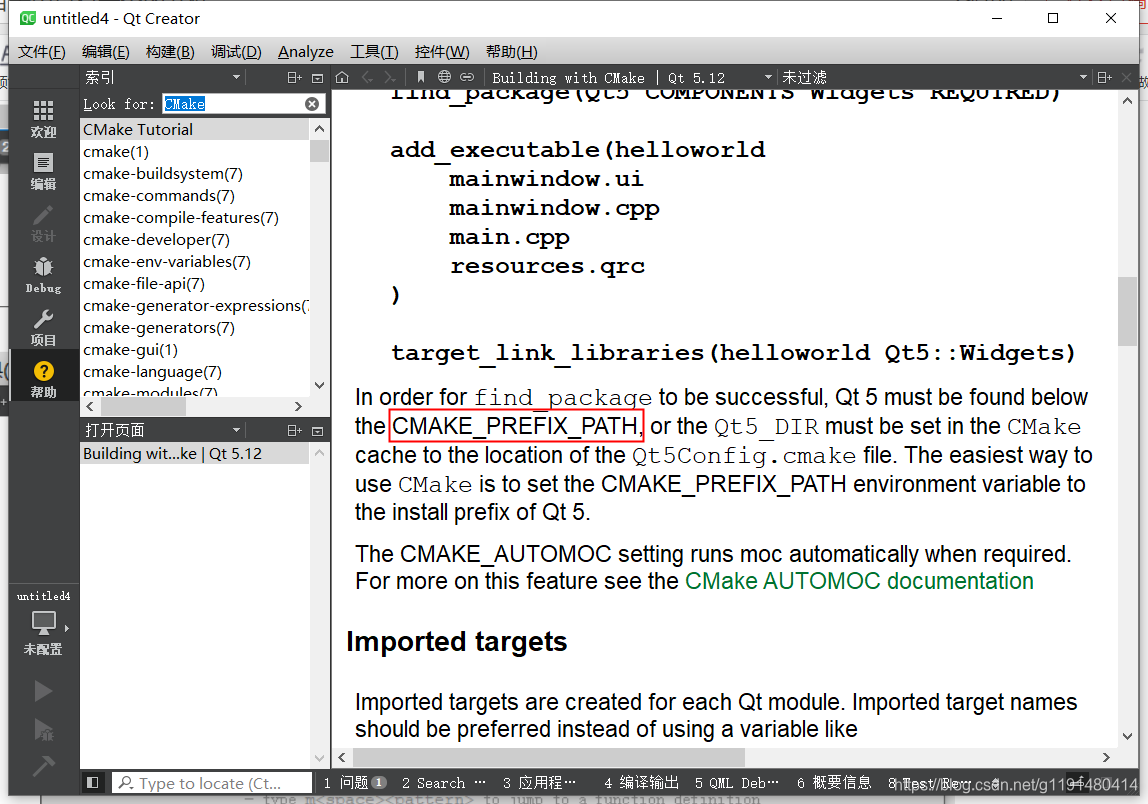Switch to 设计 (Design) mode
This screenshot has width=1148, height=804.
coord(43,223)
